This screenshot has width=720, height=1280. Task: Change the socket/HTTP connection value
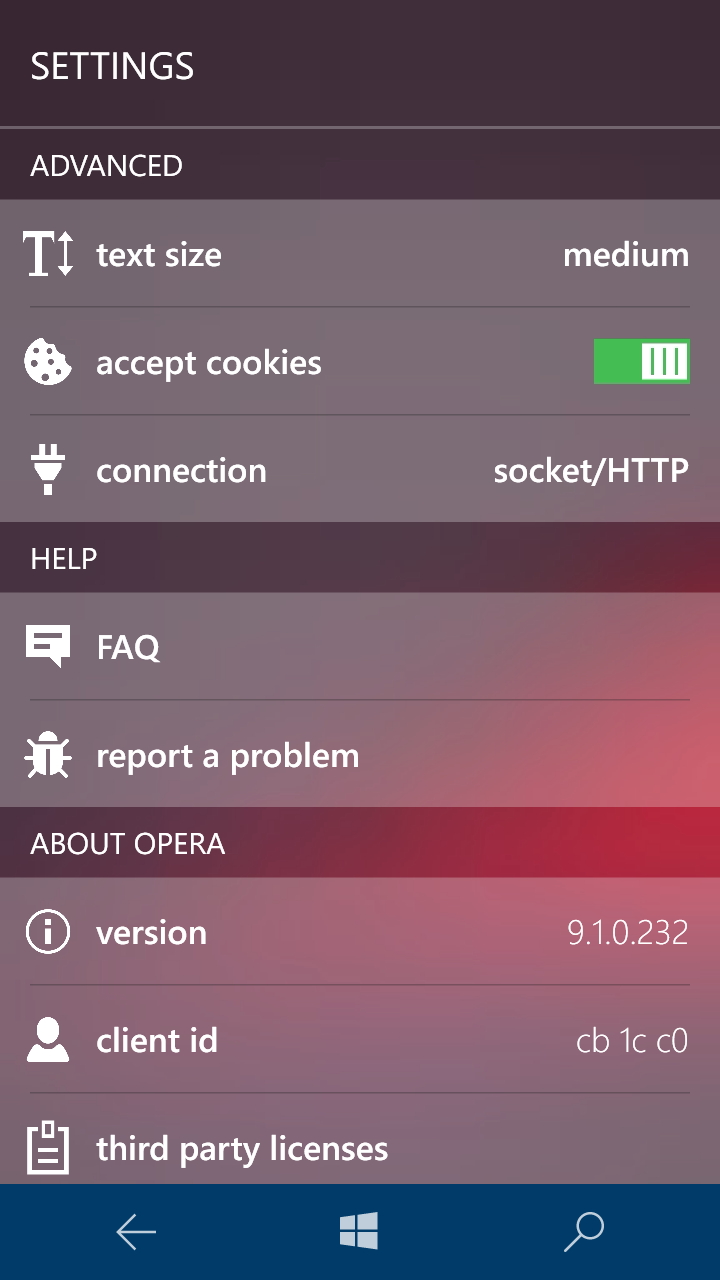pos(591,470)
